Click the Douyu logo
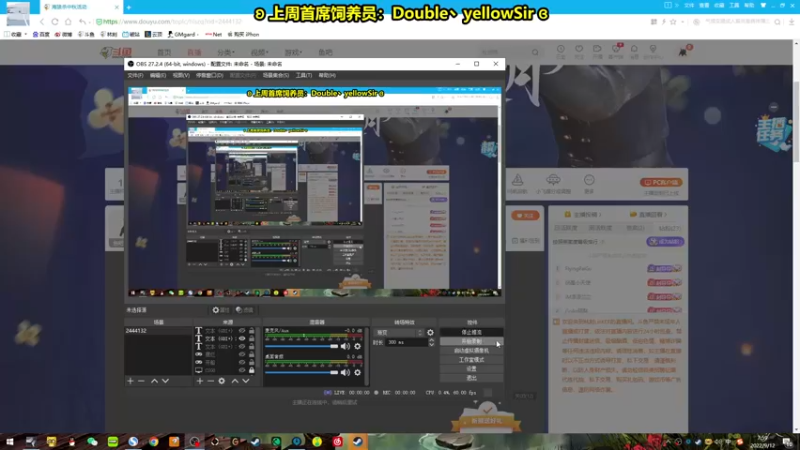 coord(116,52)
